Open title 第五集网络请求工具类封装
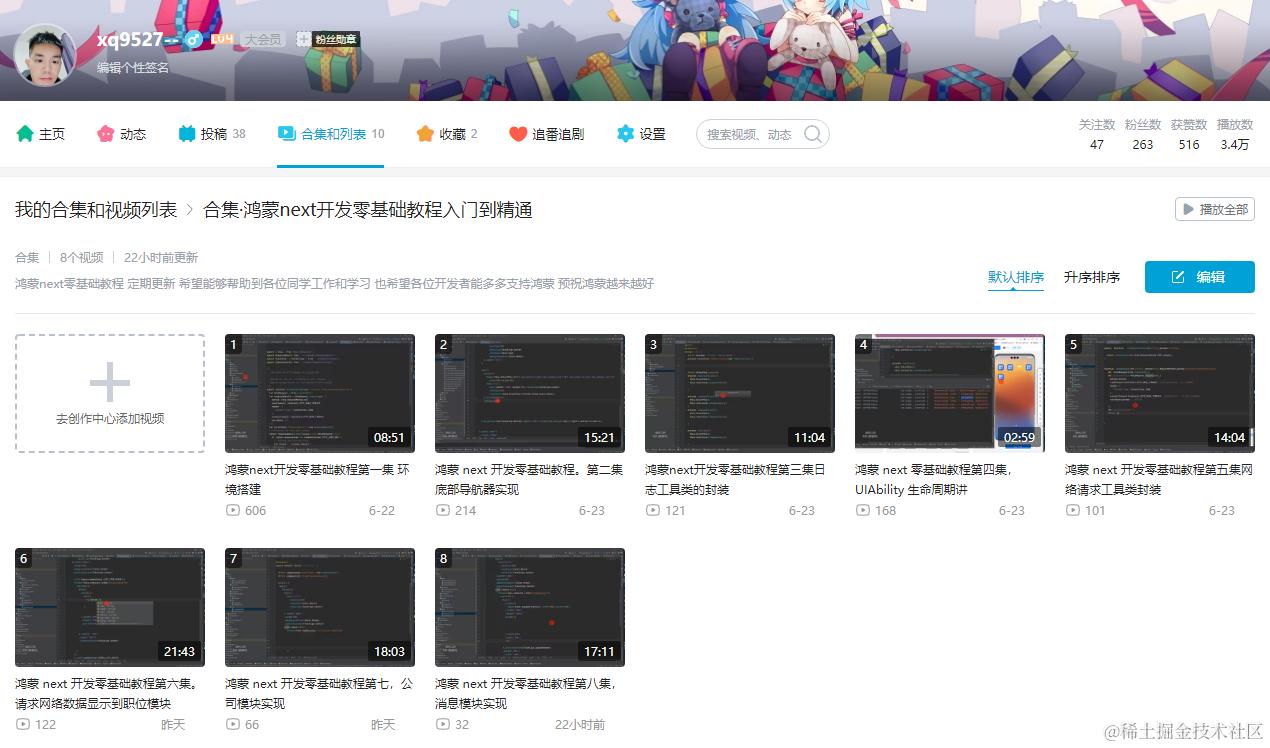The width and height of the screenshot is (1270, 748). pyautogui.click(x=1159, y=479)
